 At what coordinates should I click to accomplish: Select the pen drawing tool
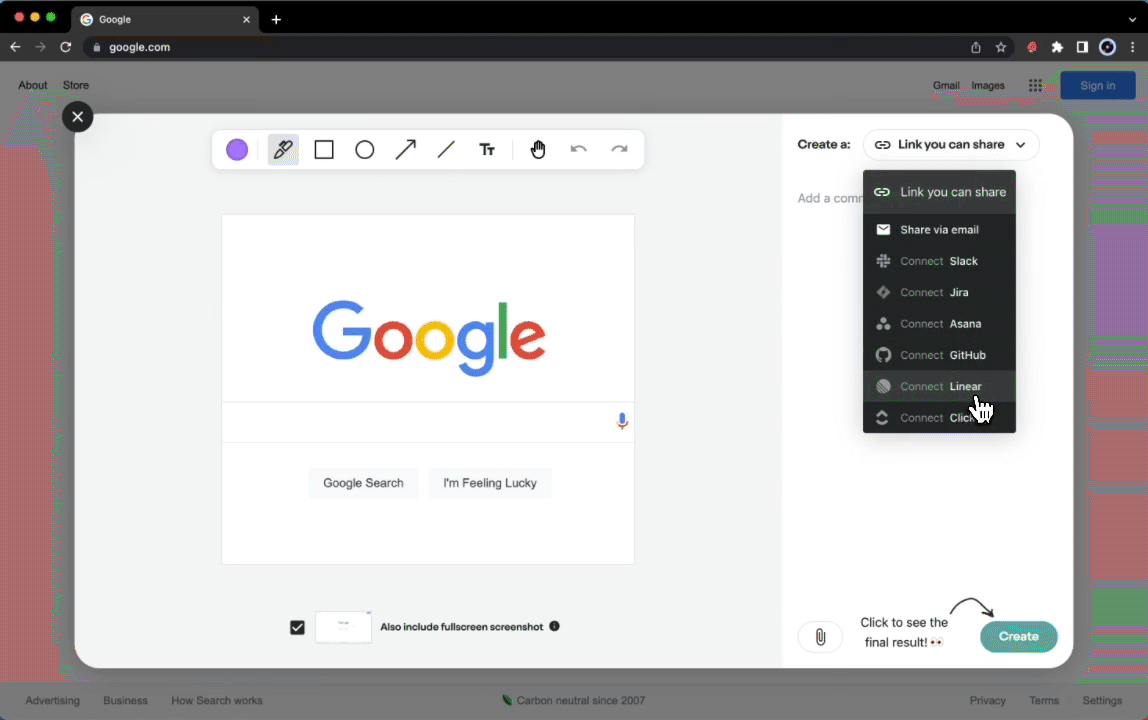(283, 150)
